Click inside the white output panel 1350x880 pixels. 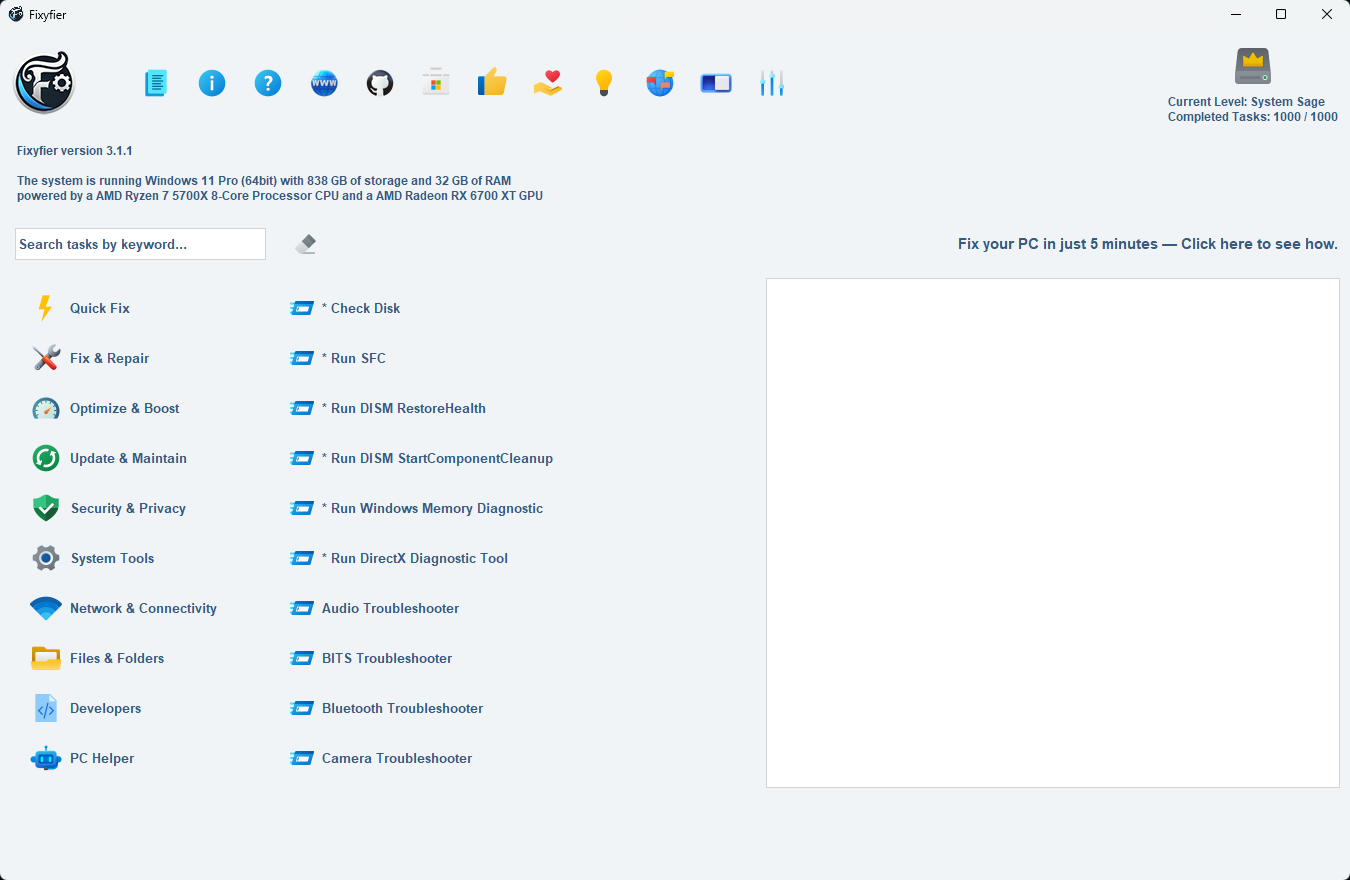click(x=1053, y=533)
